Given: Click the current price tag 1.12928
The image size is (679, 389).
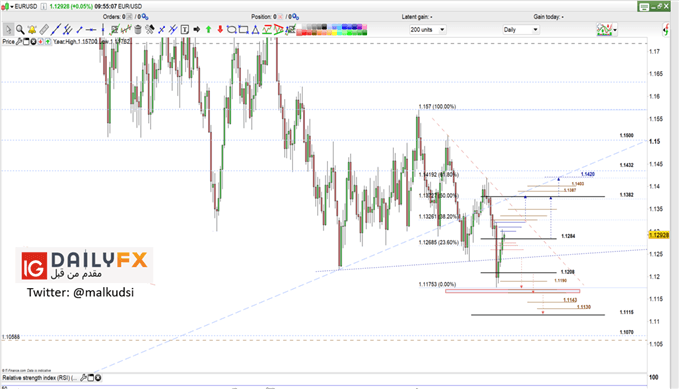Looking at the screenshot, I should click(659, 235).
